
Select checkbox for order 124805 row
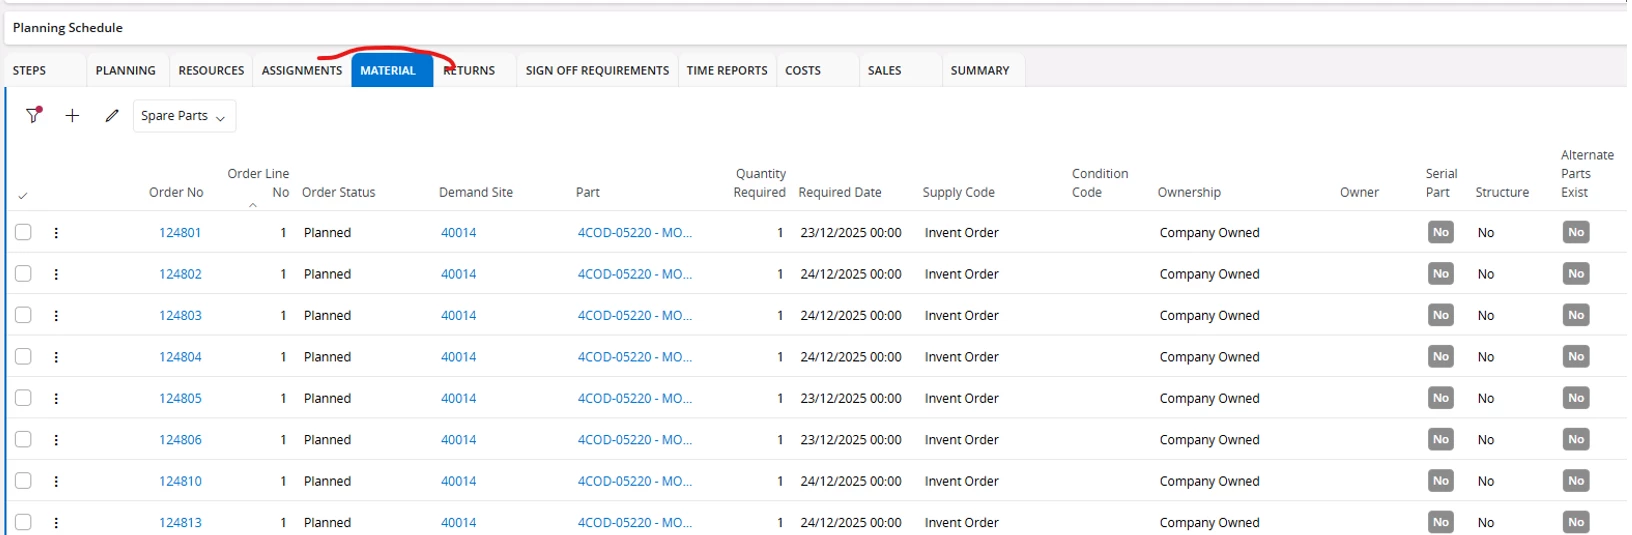[x=23, y=398]
